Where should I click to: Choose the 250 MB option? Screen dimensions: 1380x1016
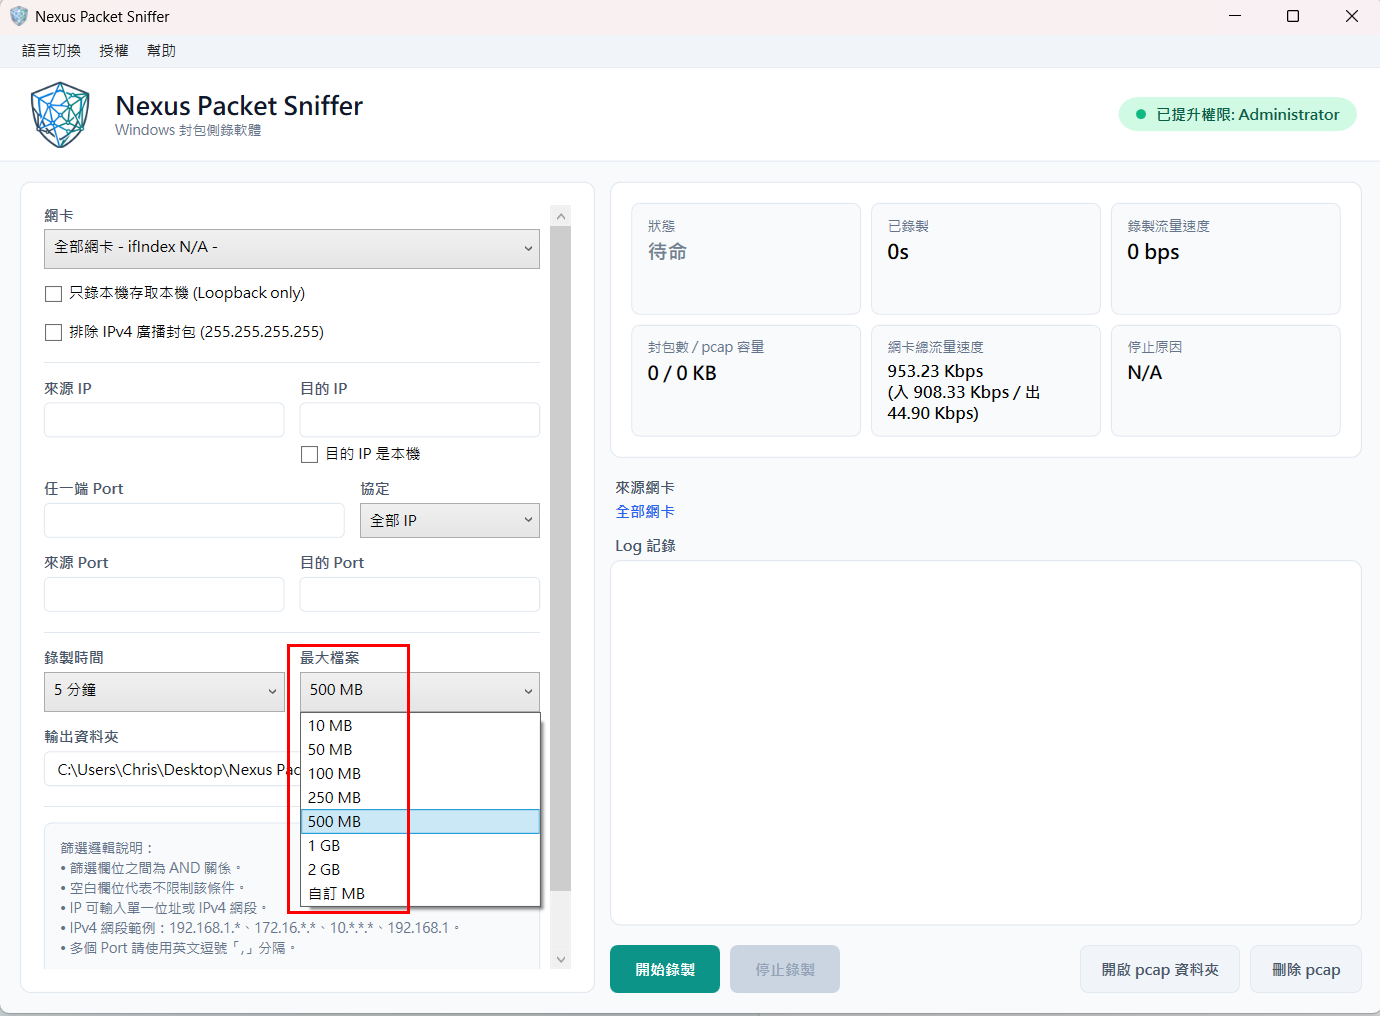420,798
